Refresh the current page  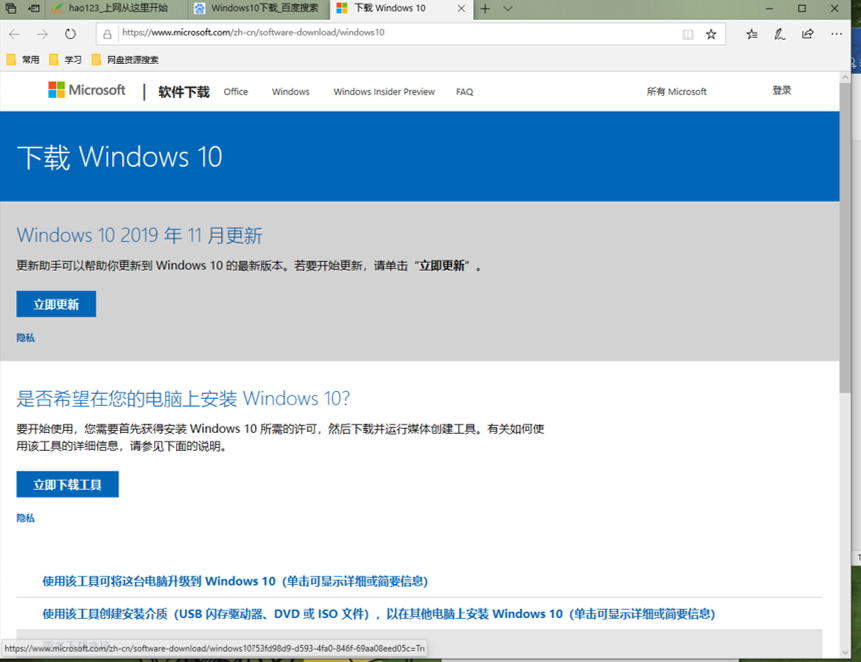coord(70,34)
